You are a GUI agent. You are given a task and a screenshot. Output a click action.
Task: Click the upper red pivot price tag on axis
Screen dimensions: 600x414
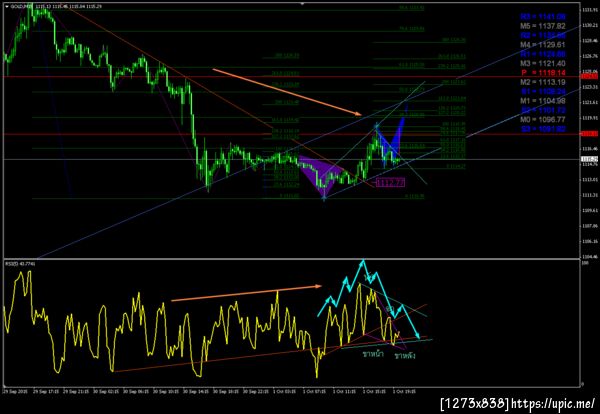(590, 77)
